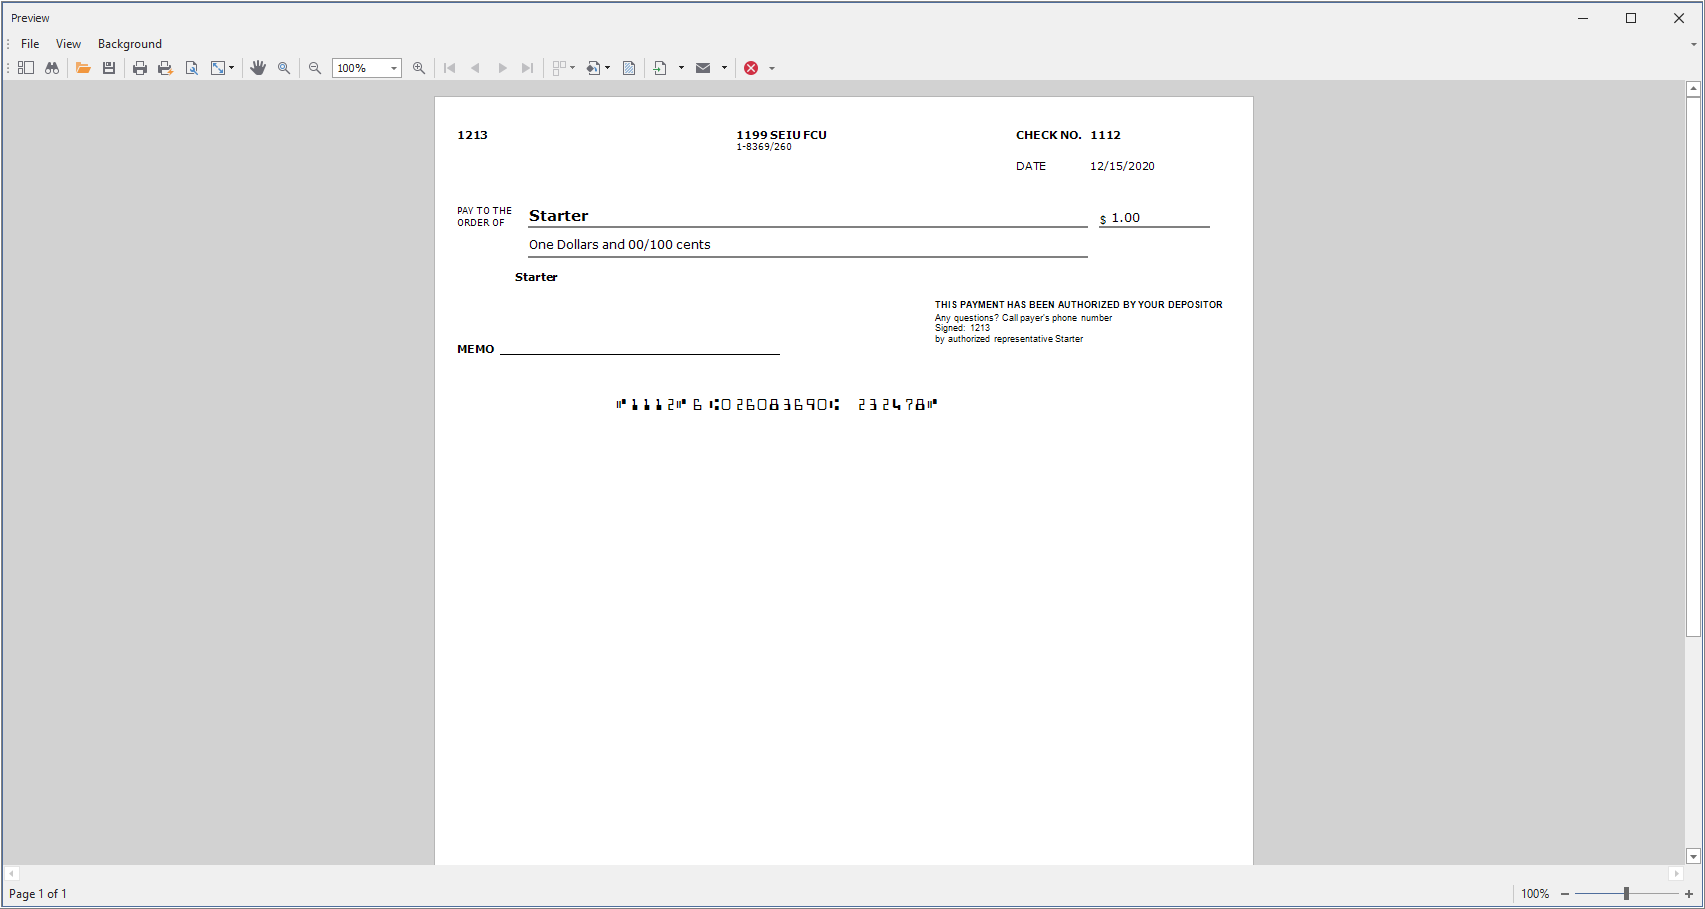Click the binoculars Search icon
The height and width of the screenshot is (909, 1705).
(52, 68)
